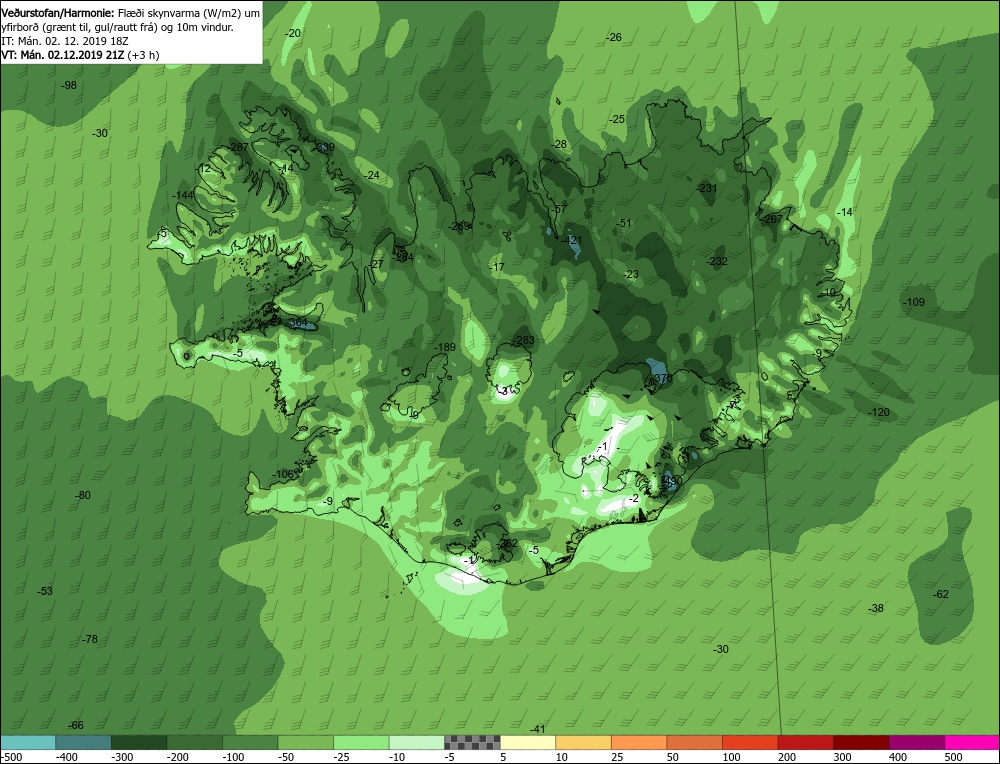
Task: Click the '-78' map value
Action: point(90,639)
